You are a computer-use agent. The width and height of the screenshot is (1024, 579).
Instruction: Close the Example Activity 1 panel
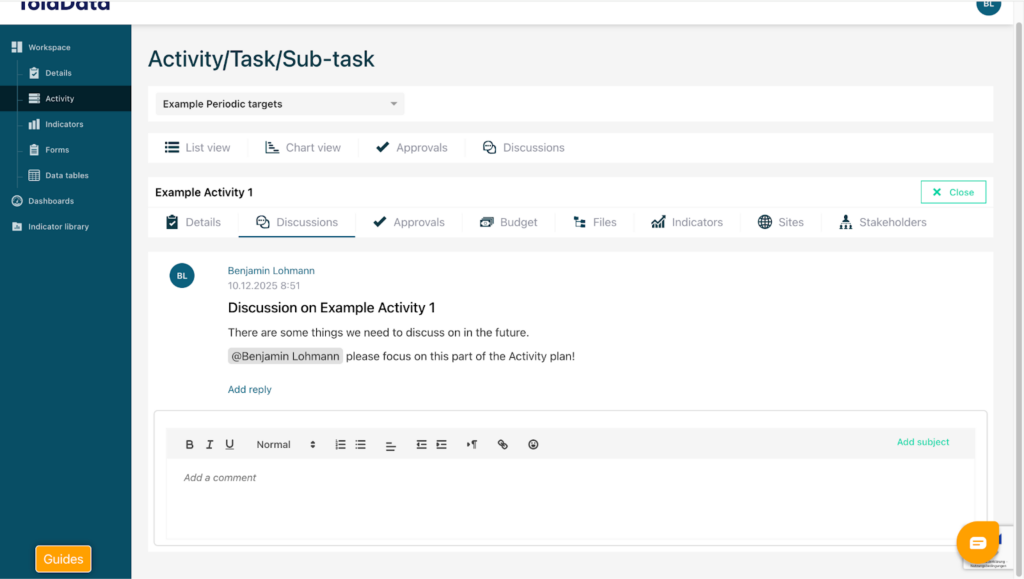pyautogui.click(x=952, y=192)
